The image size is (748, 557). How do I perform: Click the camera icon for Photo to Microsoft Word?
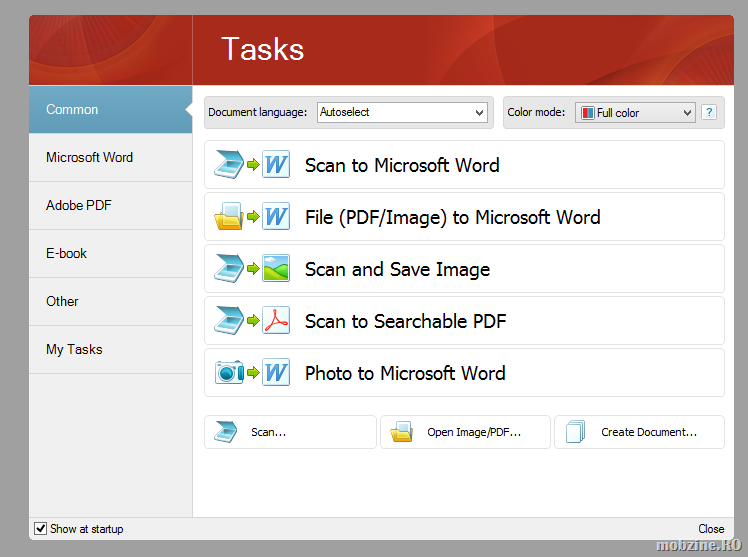click(227, 373)
